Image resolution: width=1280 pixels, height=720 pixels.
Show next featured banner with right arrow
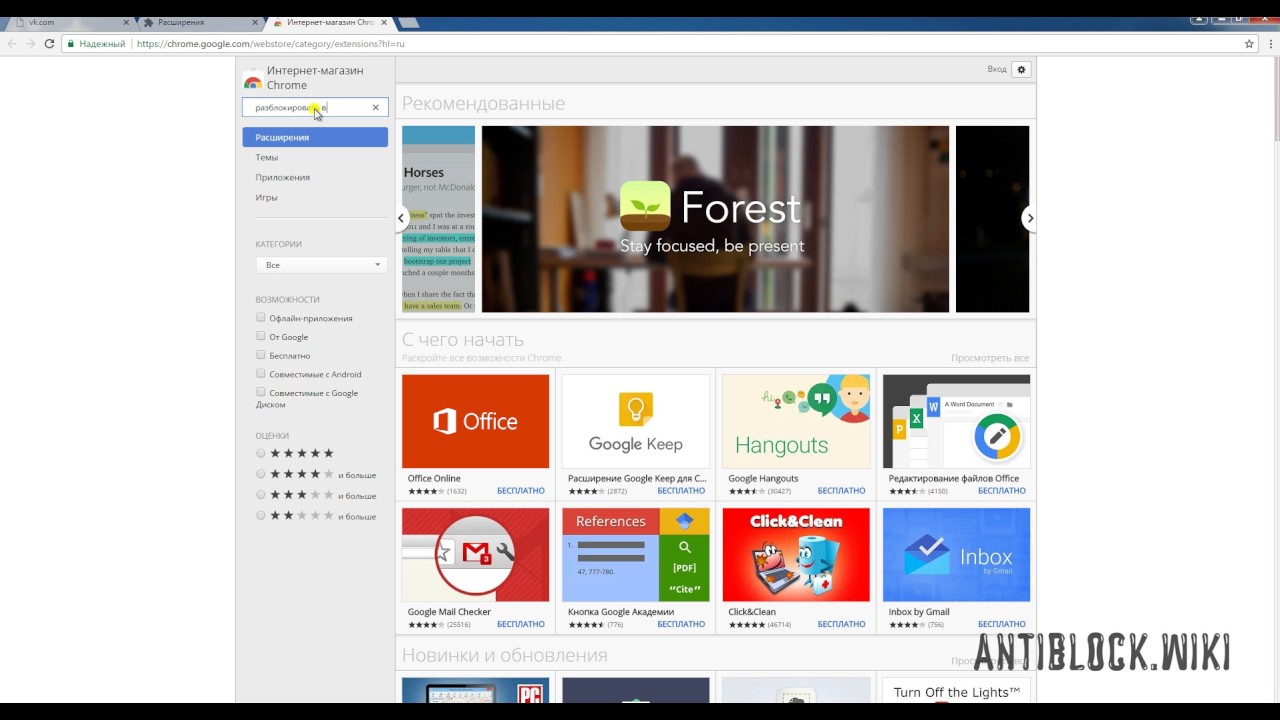[1029, 218]
